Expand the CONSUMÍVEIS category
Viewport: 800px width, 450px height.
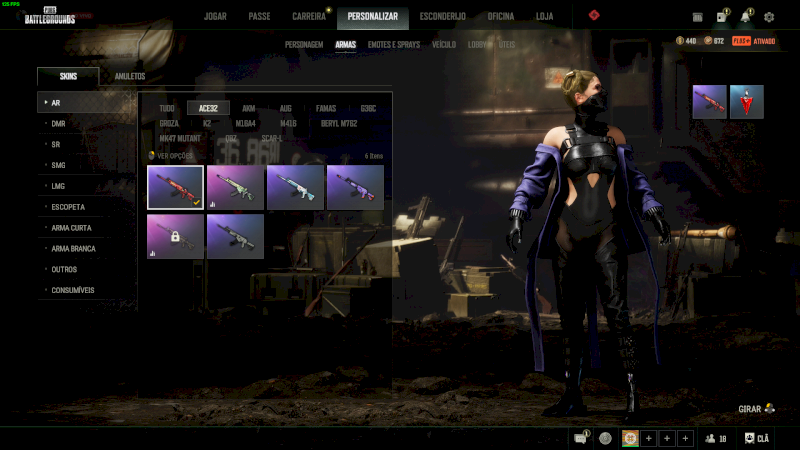pos(87,290)
